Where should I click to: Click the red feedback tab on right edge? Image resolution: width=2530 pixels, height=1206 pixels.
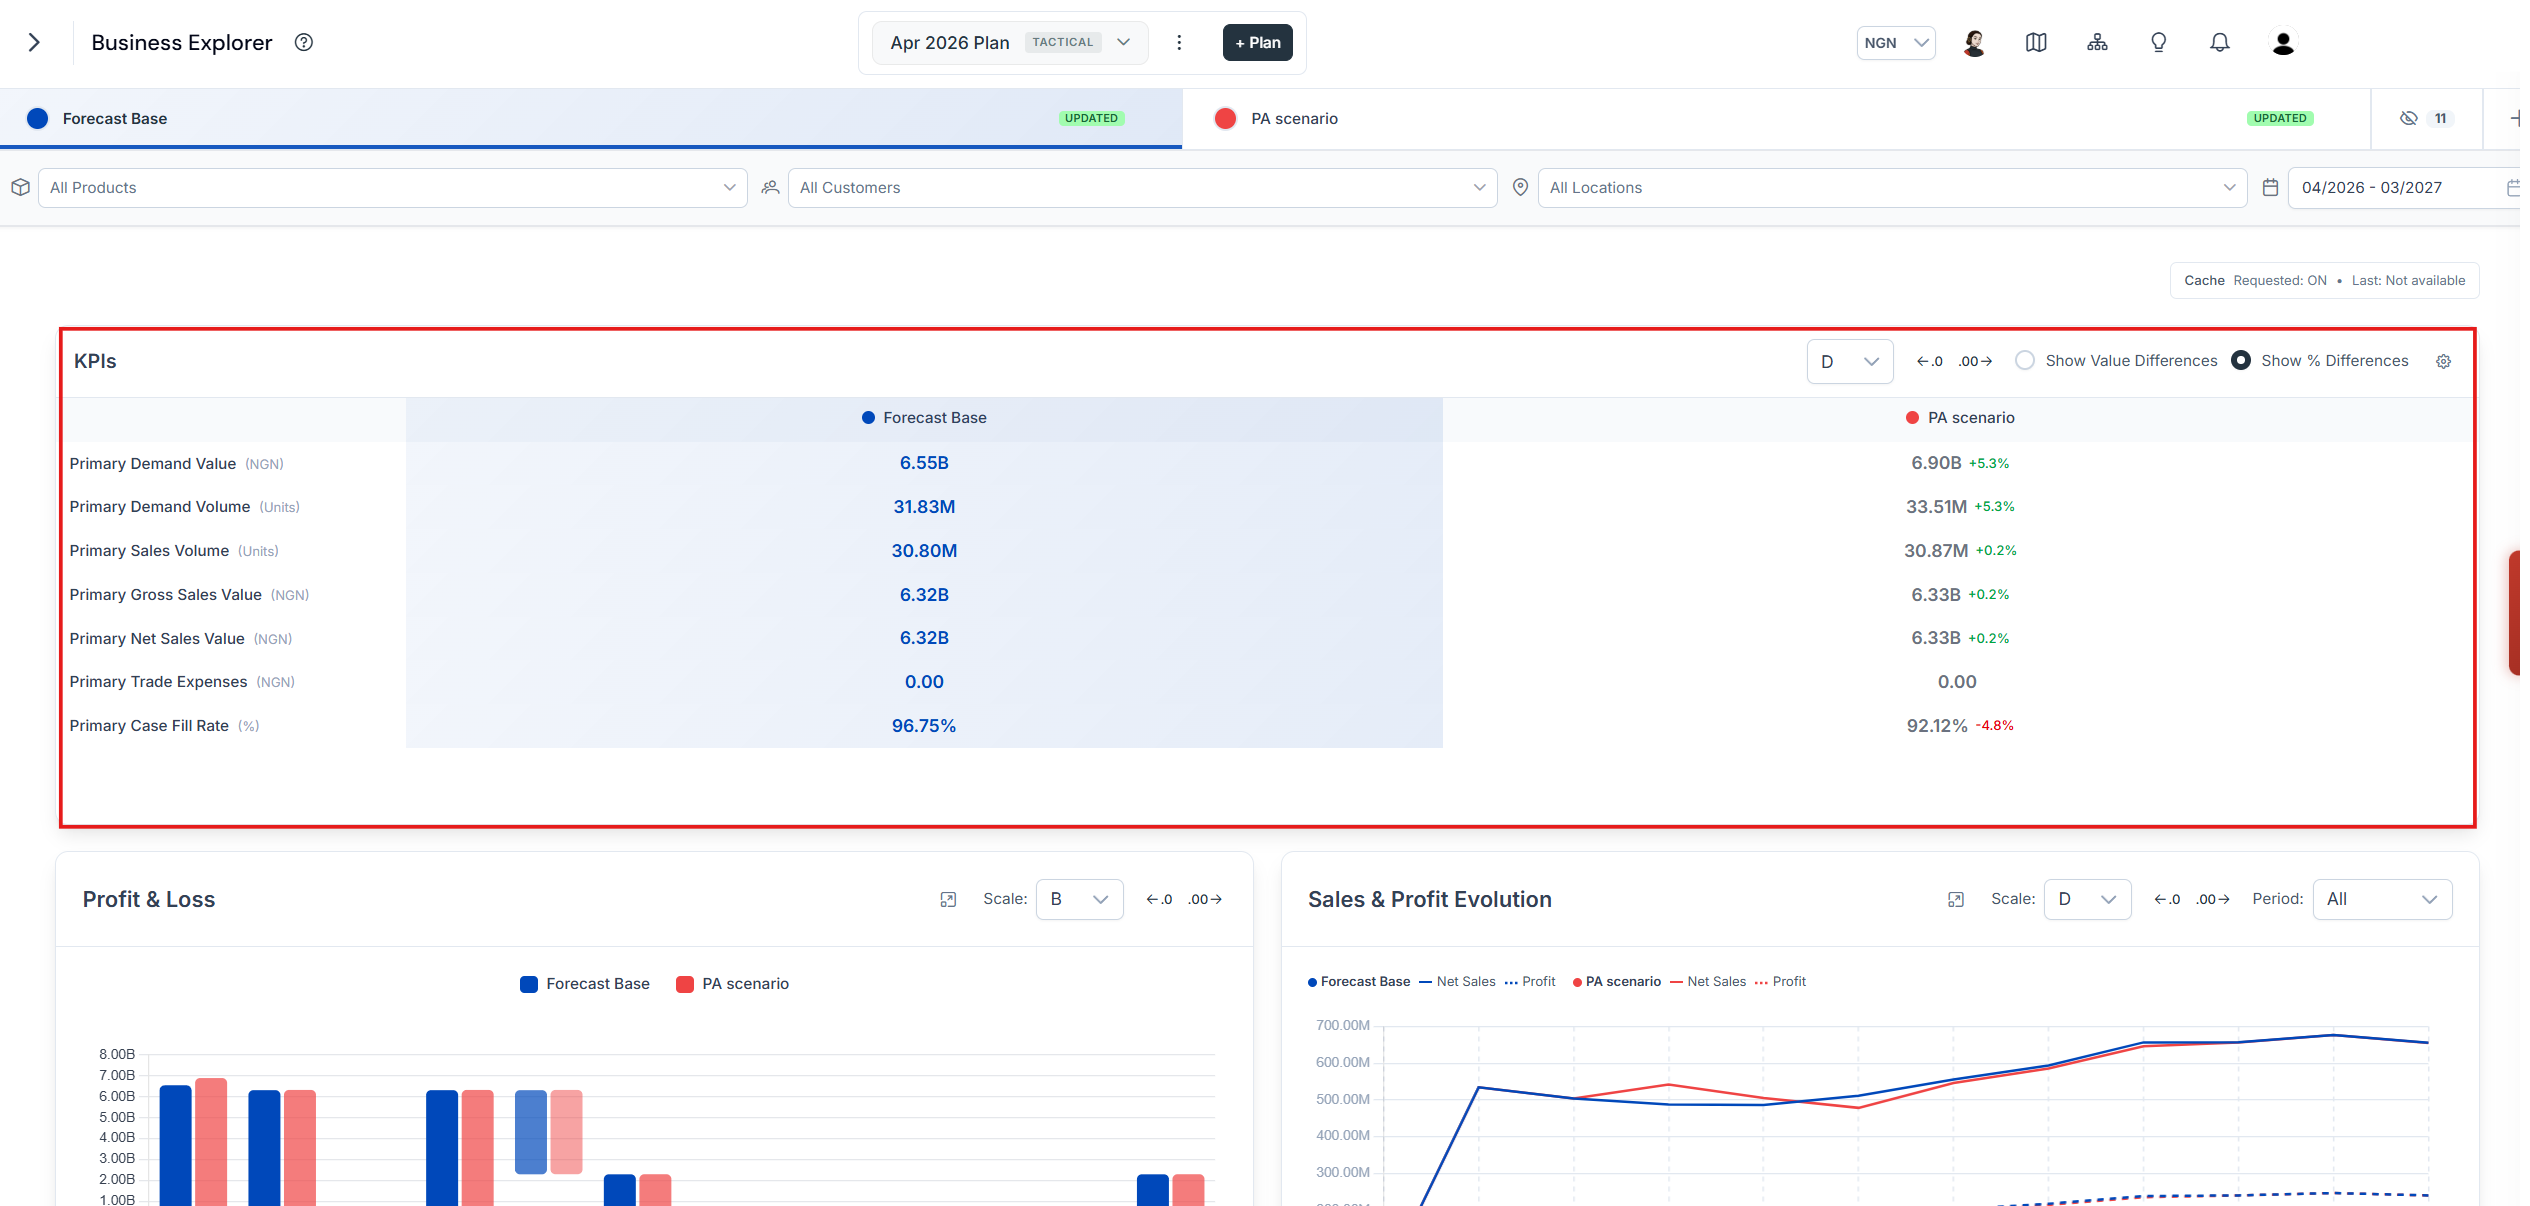click(2514, 612)
